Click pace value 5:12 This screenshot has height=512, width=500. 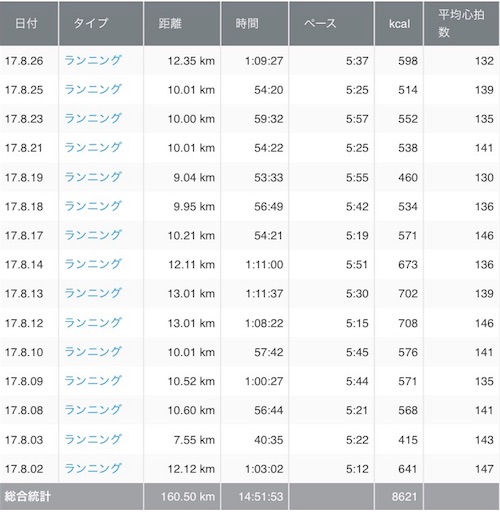pyautogui.click(x=357, y=469)
